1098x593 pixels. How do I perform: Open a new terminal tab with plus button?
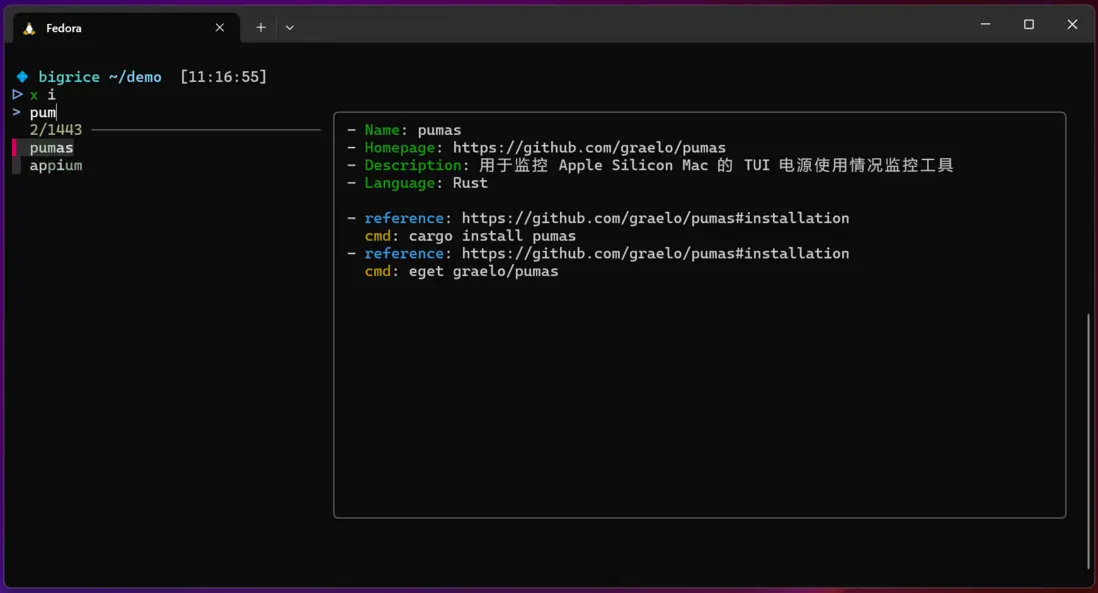pos(261,28)
